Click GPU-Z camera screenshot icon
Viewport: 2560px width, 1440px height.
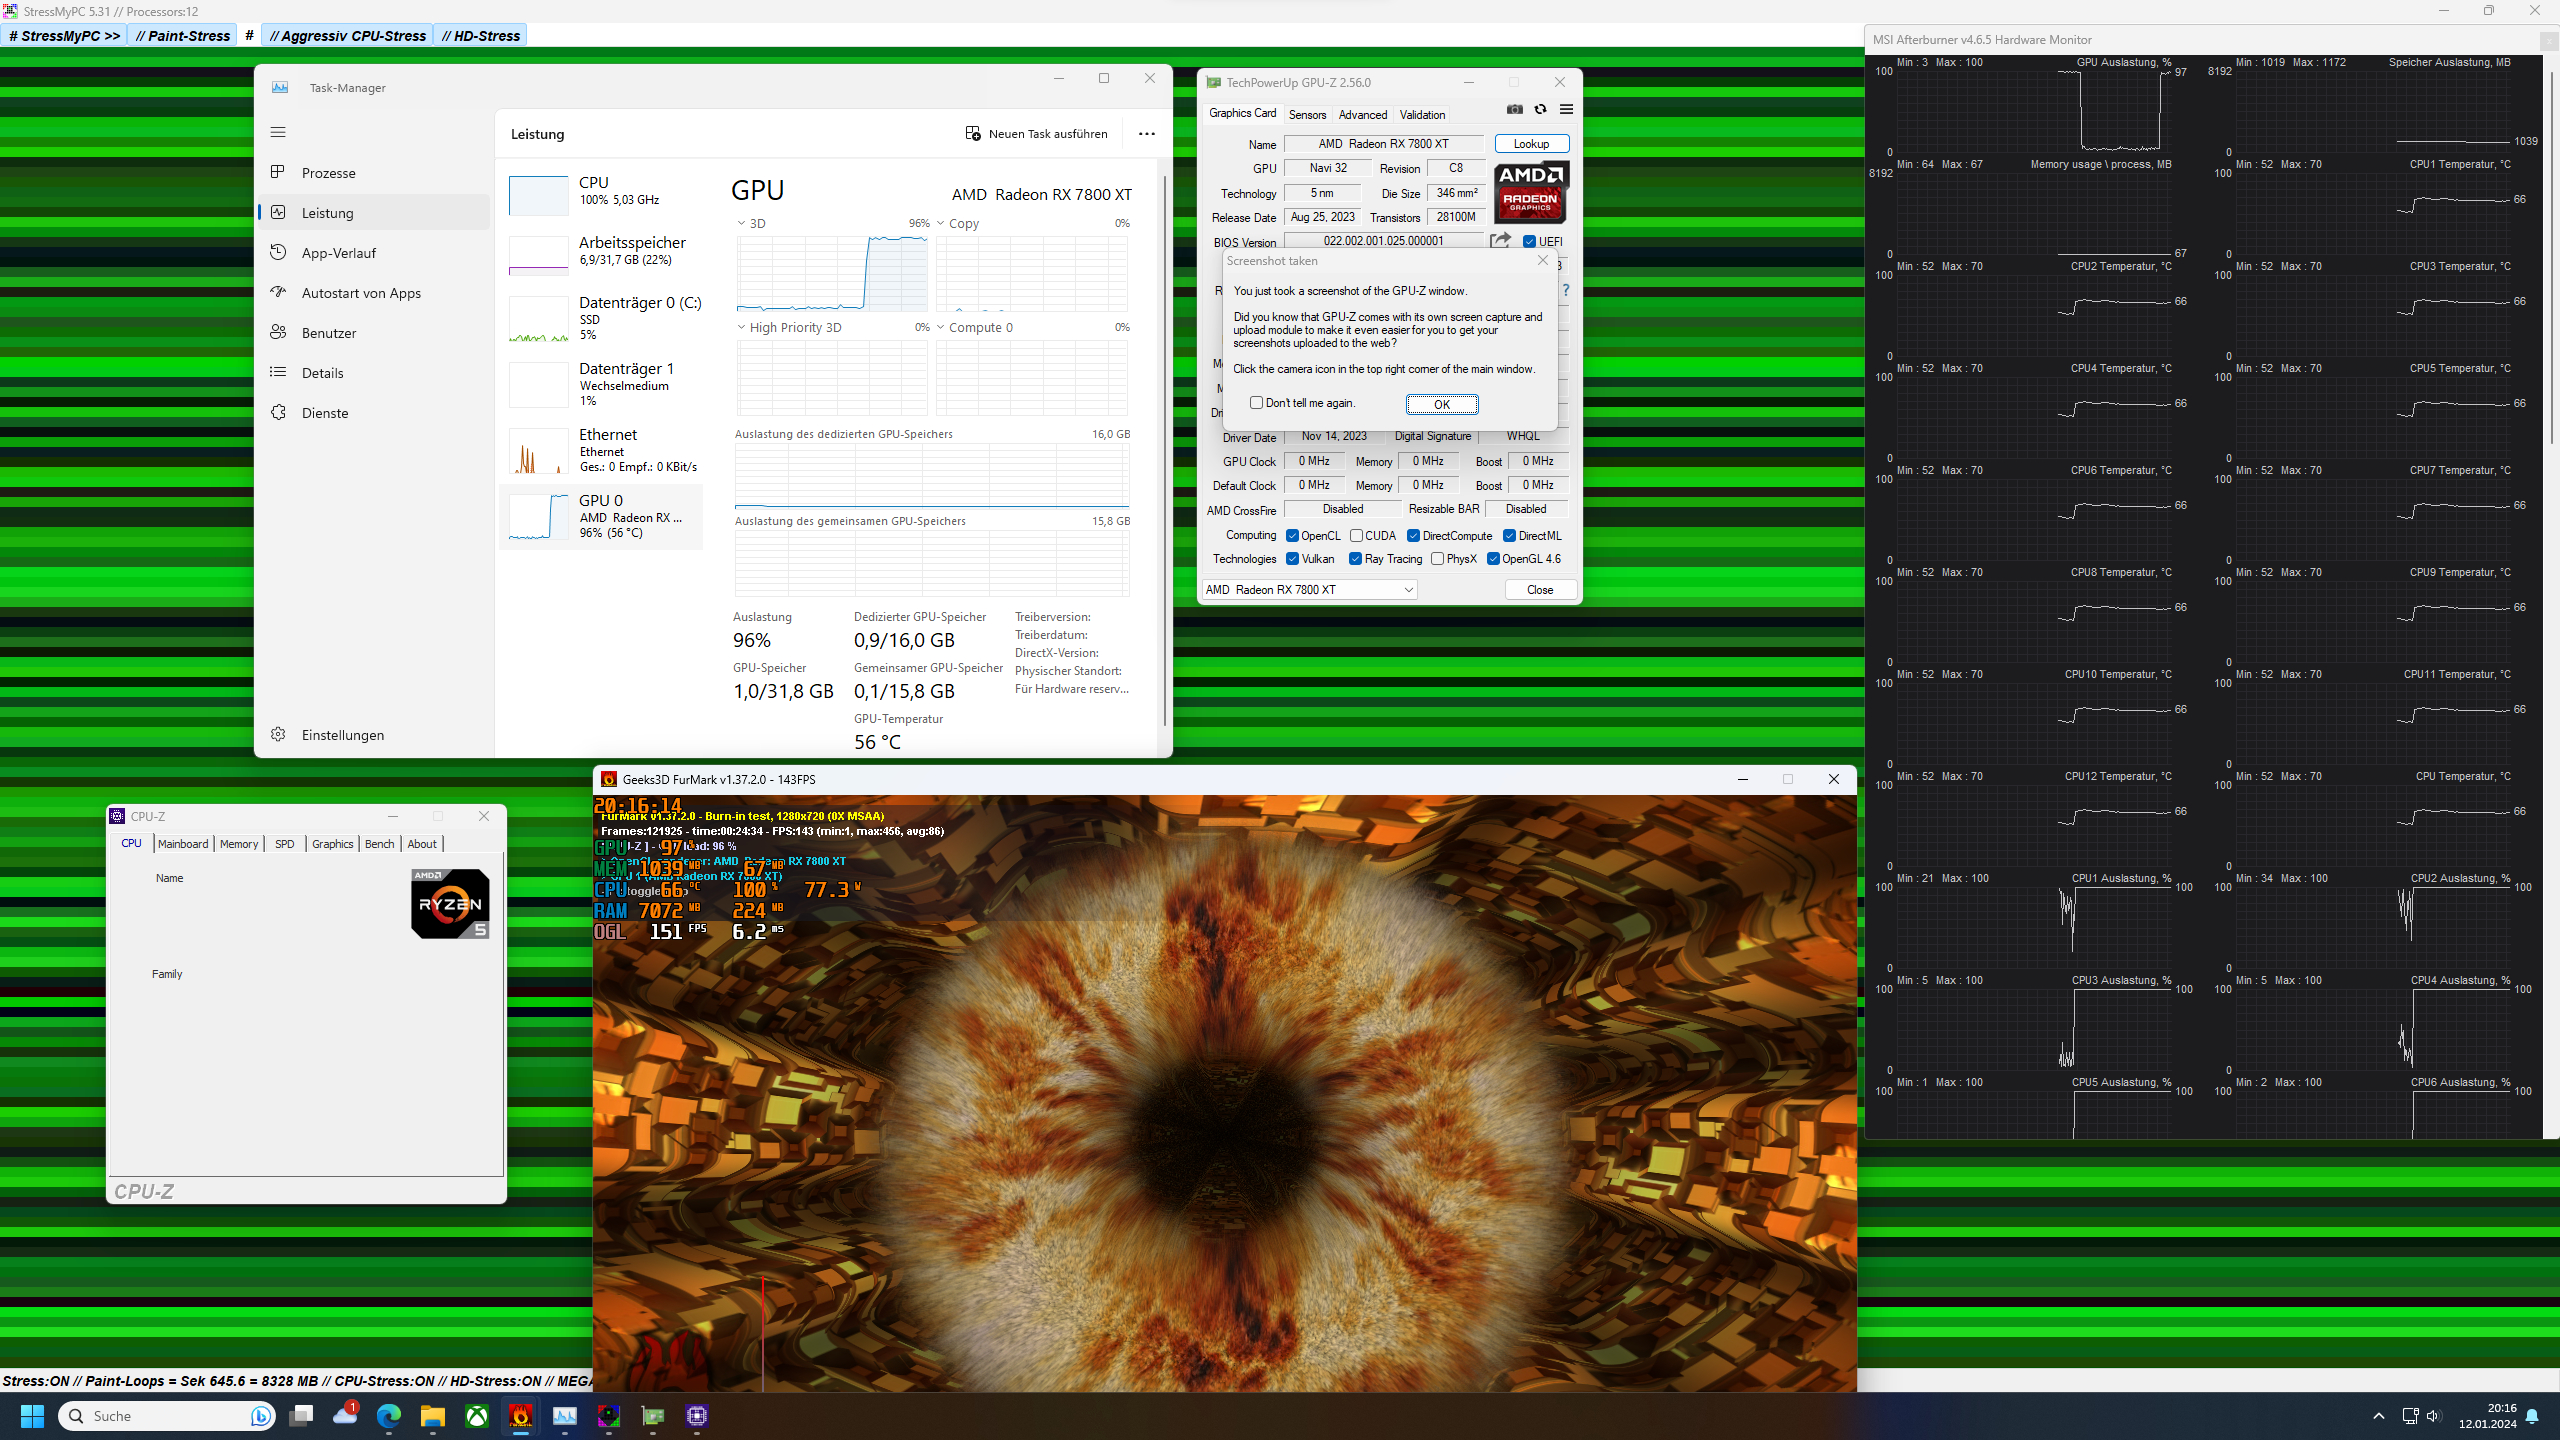tap(1515, 109)
